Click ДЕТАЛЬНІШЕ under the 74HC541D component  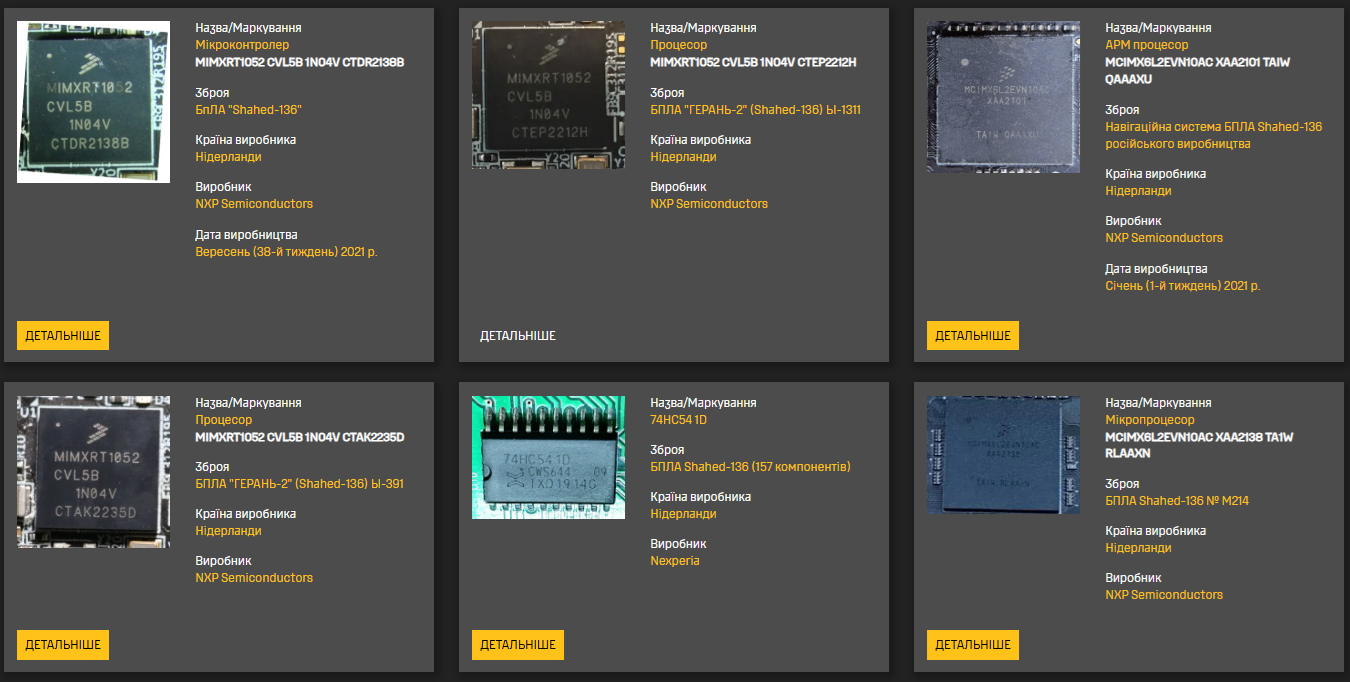pos(517,645)
